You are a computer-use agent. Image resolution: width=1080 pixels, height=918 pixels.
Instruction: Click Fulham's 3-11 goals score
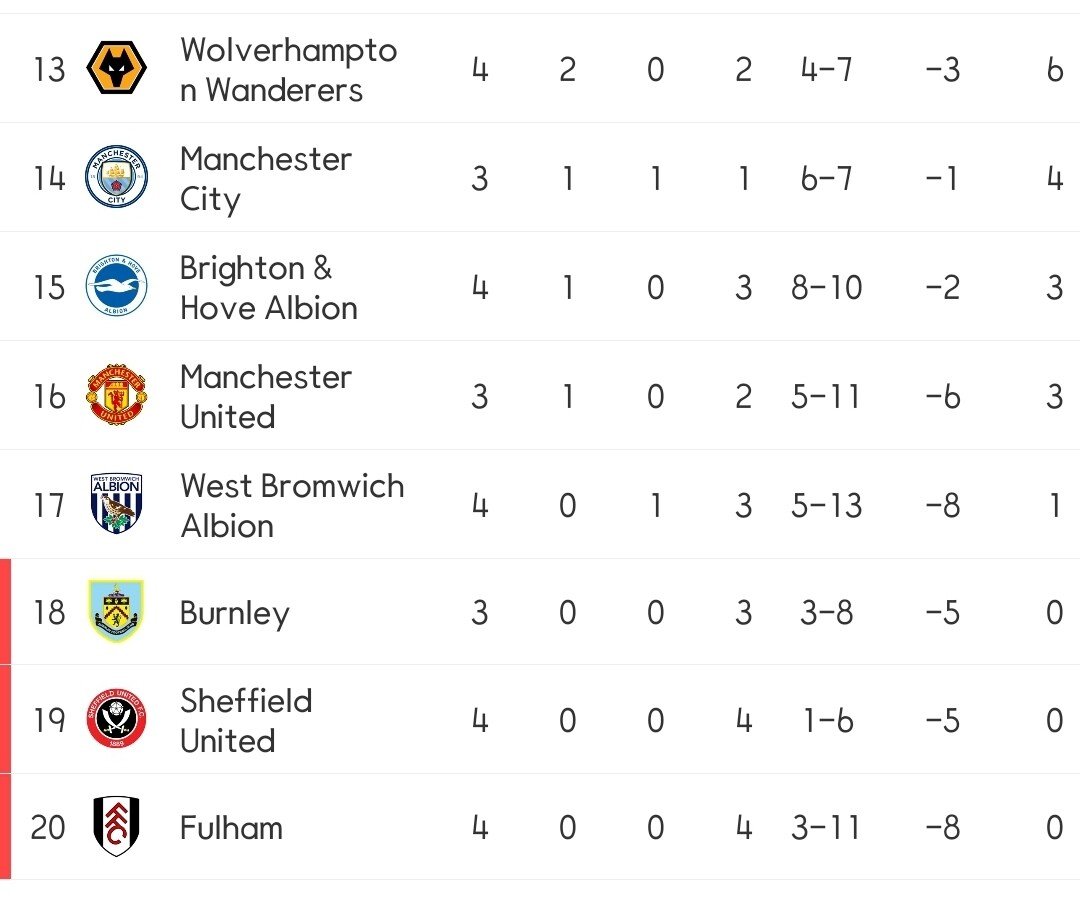tap(827, 828)
